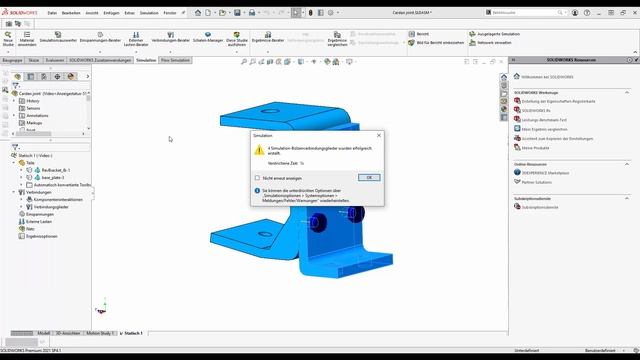Select the Externe Lasten tree item
640x360 pixels.
39,222
